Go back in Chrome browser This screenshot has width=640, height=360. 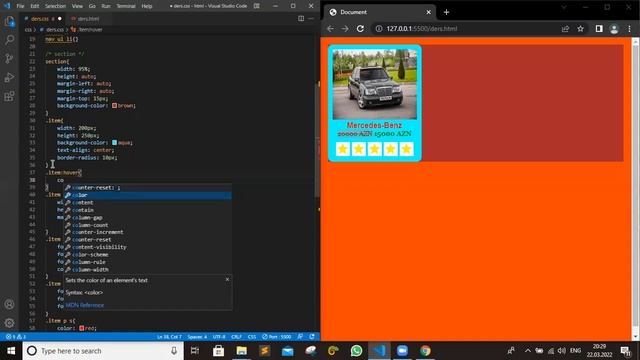pos(330,29)
